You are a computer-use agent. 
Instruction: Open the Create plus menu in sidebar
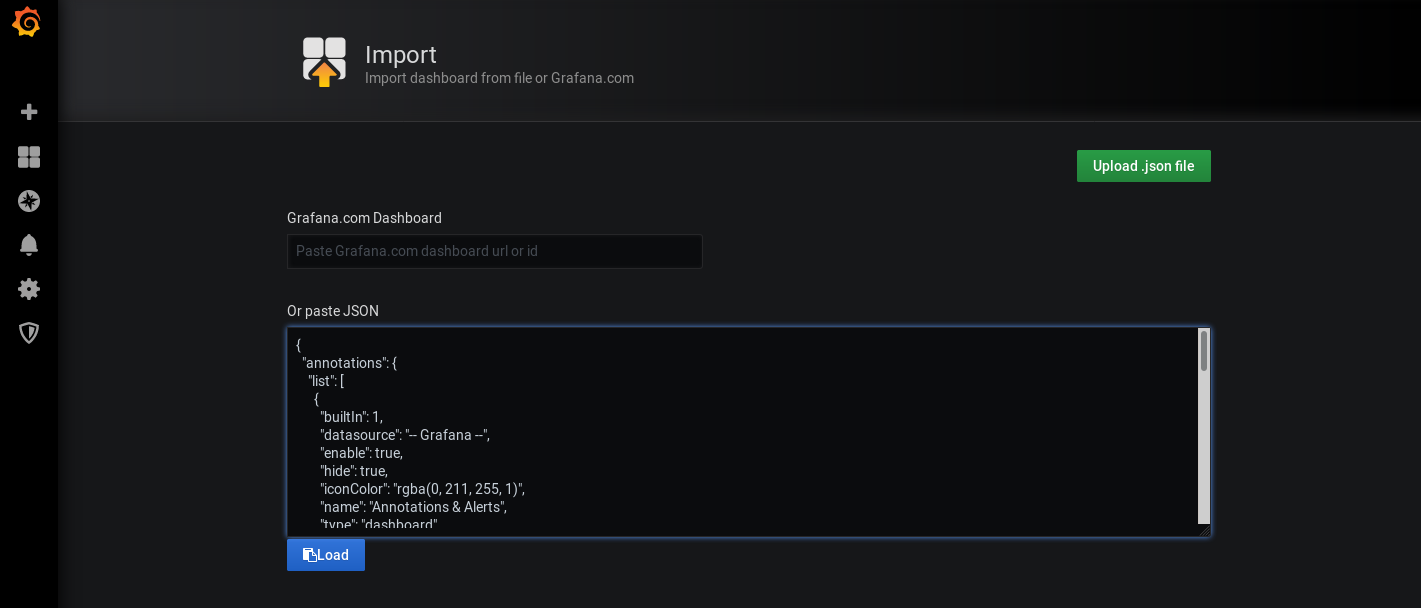tap(29, 112)
